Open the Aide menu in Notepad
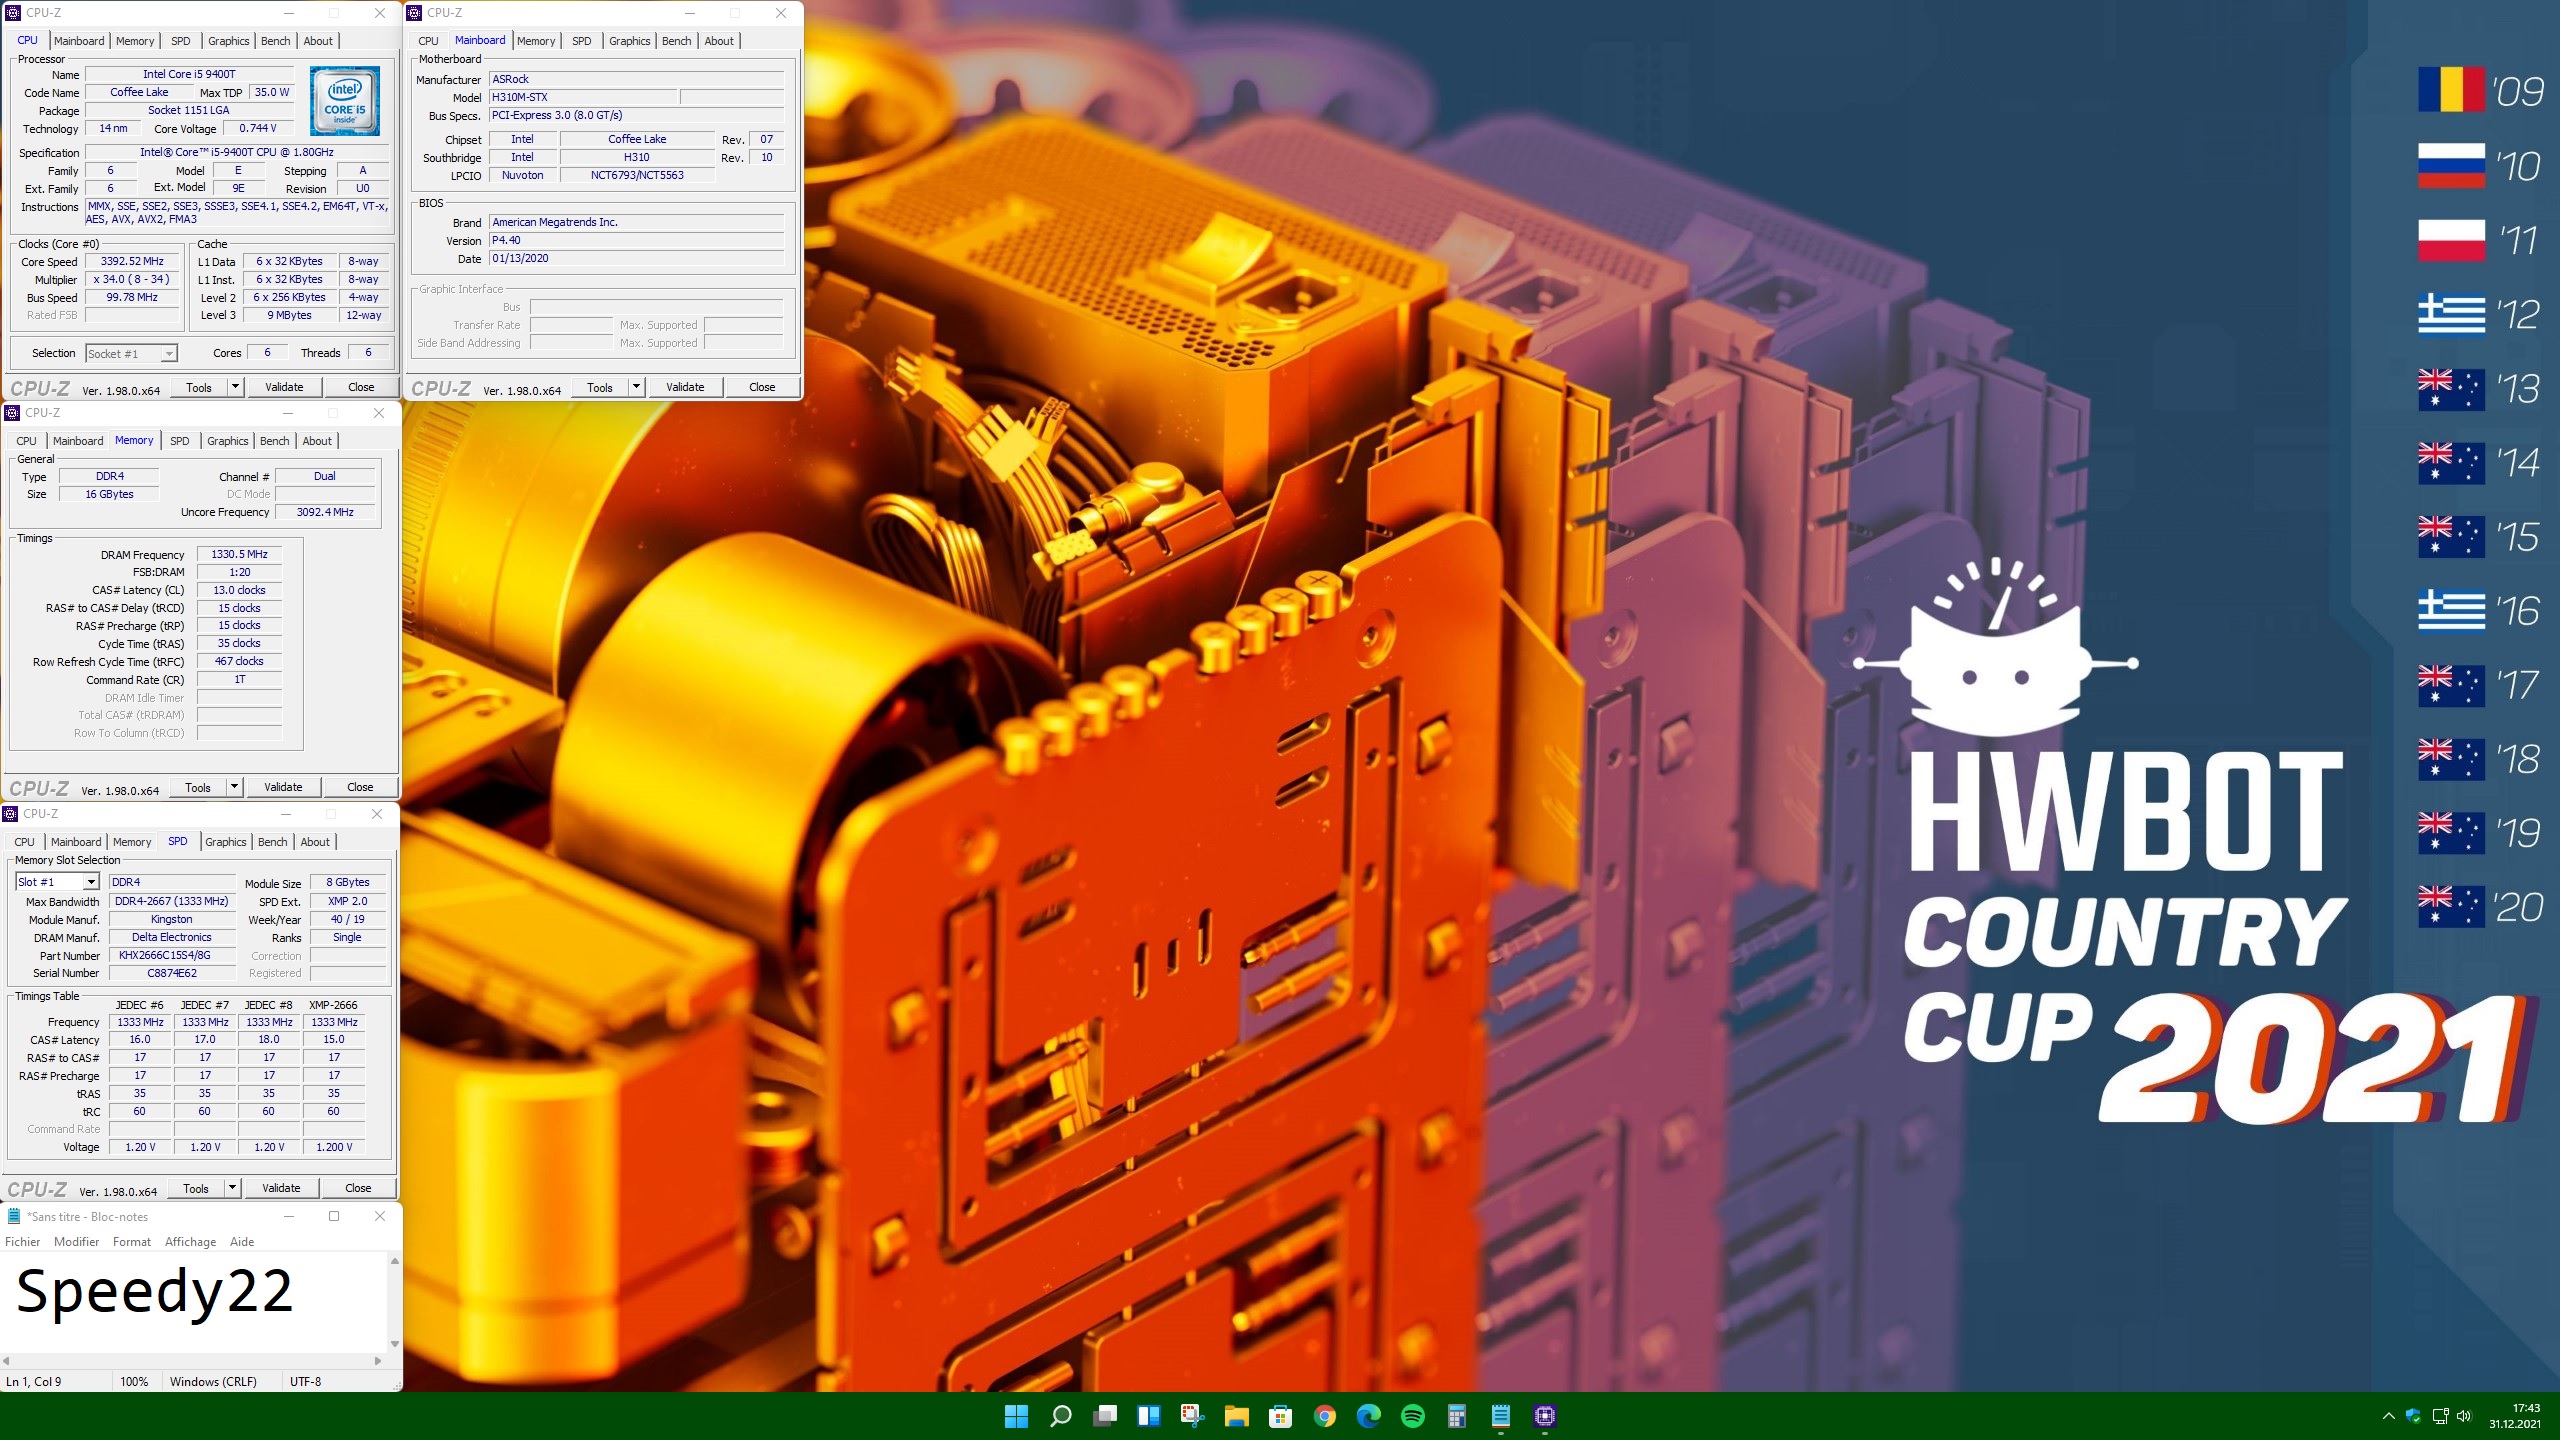Screen dimensions: 2560x1440 [242, 1242]
